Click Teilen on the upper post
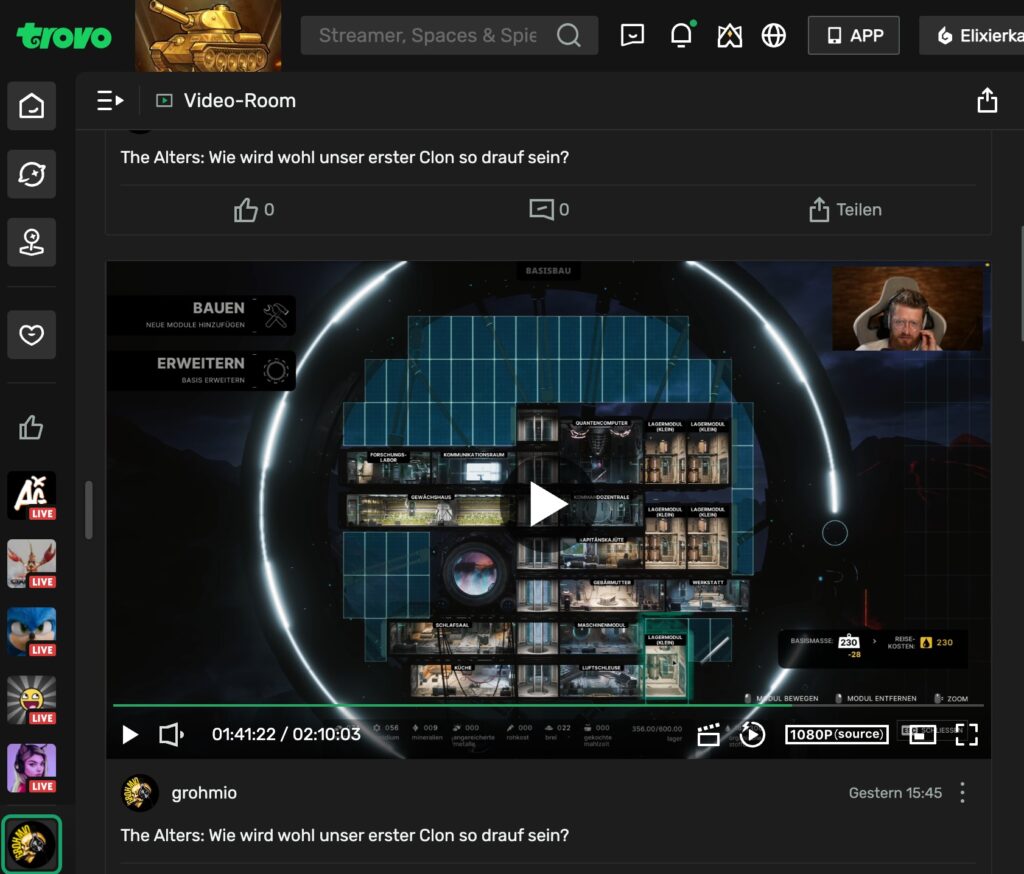Viewport: 1024px width, 874px height. click(x=846, y=210)
